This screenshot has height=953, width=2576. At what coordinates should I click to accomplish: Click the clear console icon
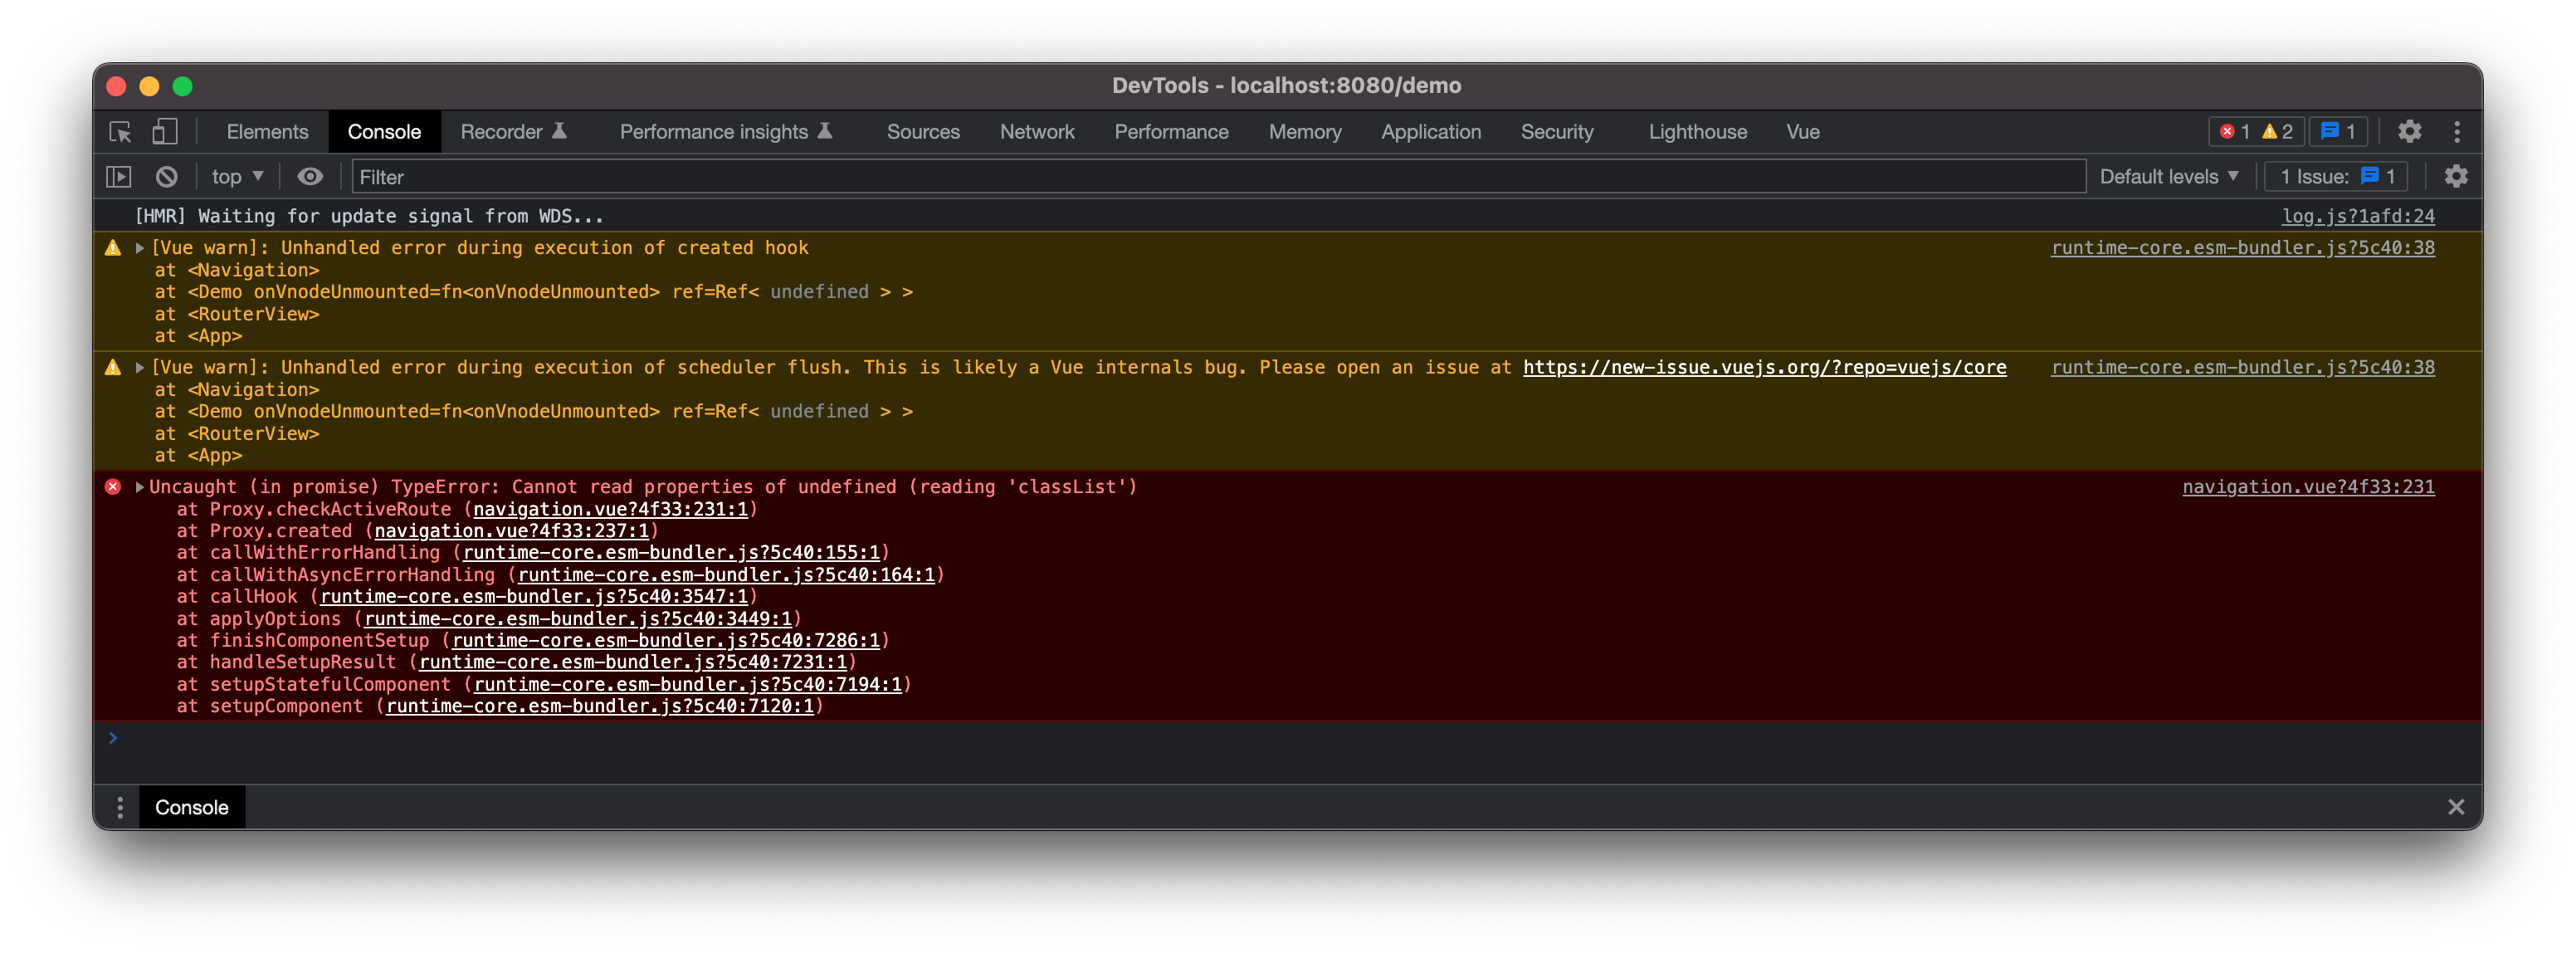[164, 176]
